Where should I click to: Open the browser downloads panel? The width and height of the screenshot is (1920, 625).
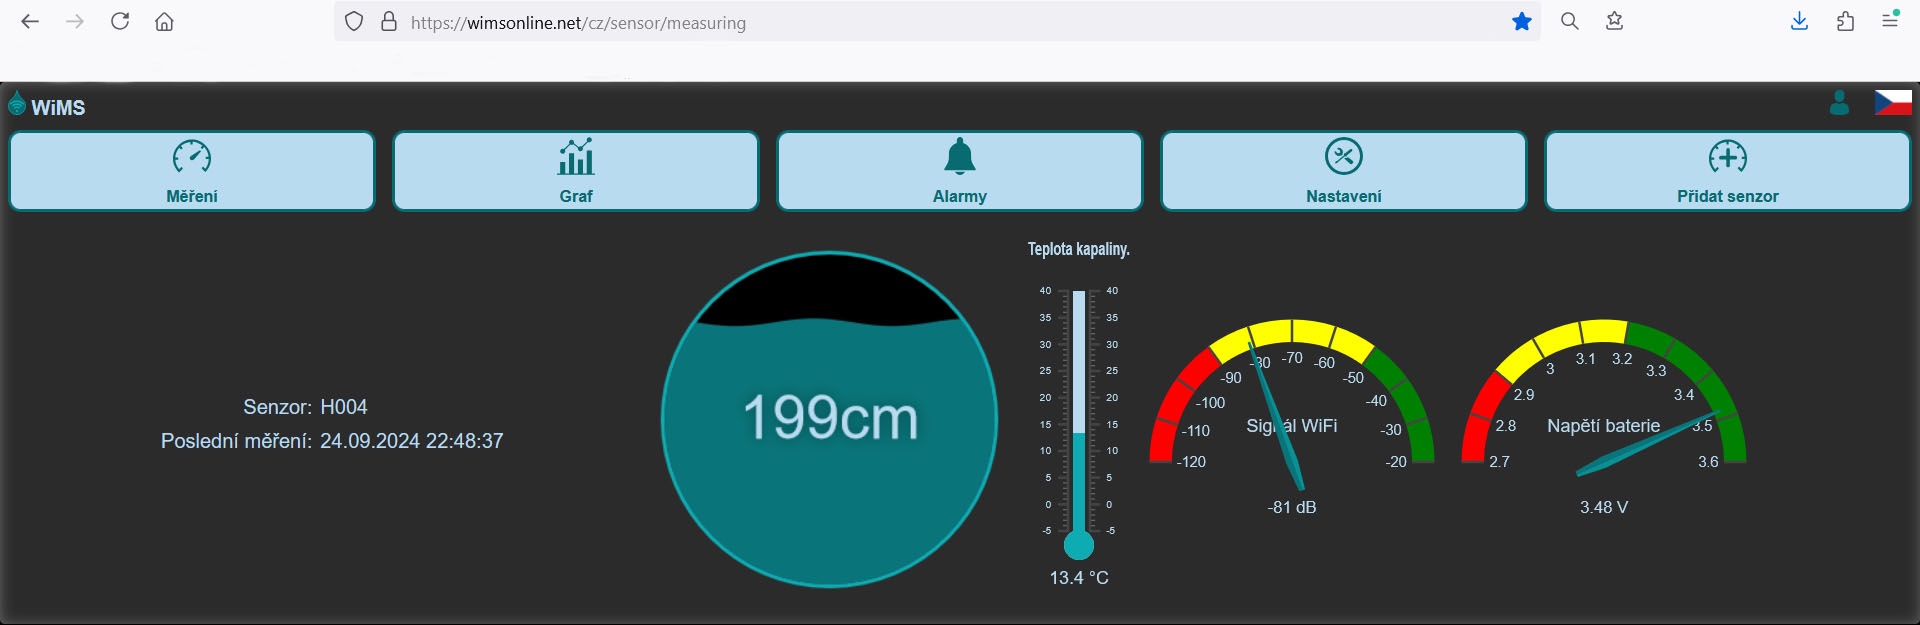pyautogui.click(x=1799, y=22)
